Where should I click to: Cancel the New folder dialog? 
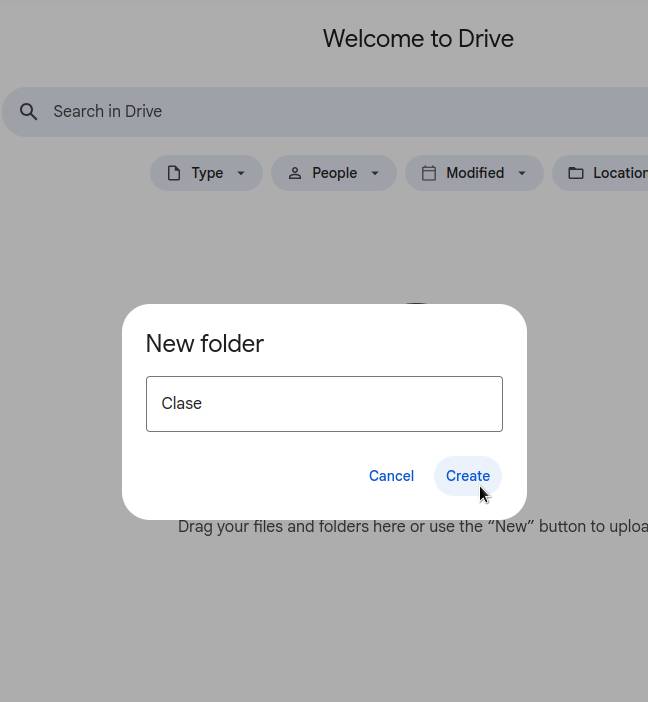click(391, 476)
